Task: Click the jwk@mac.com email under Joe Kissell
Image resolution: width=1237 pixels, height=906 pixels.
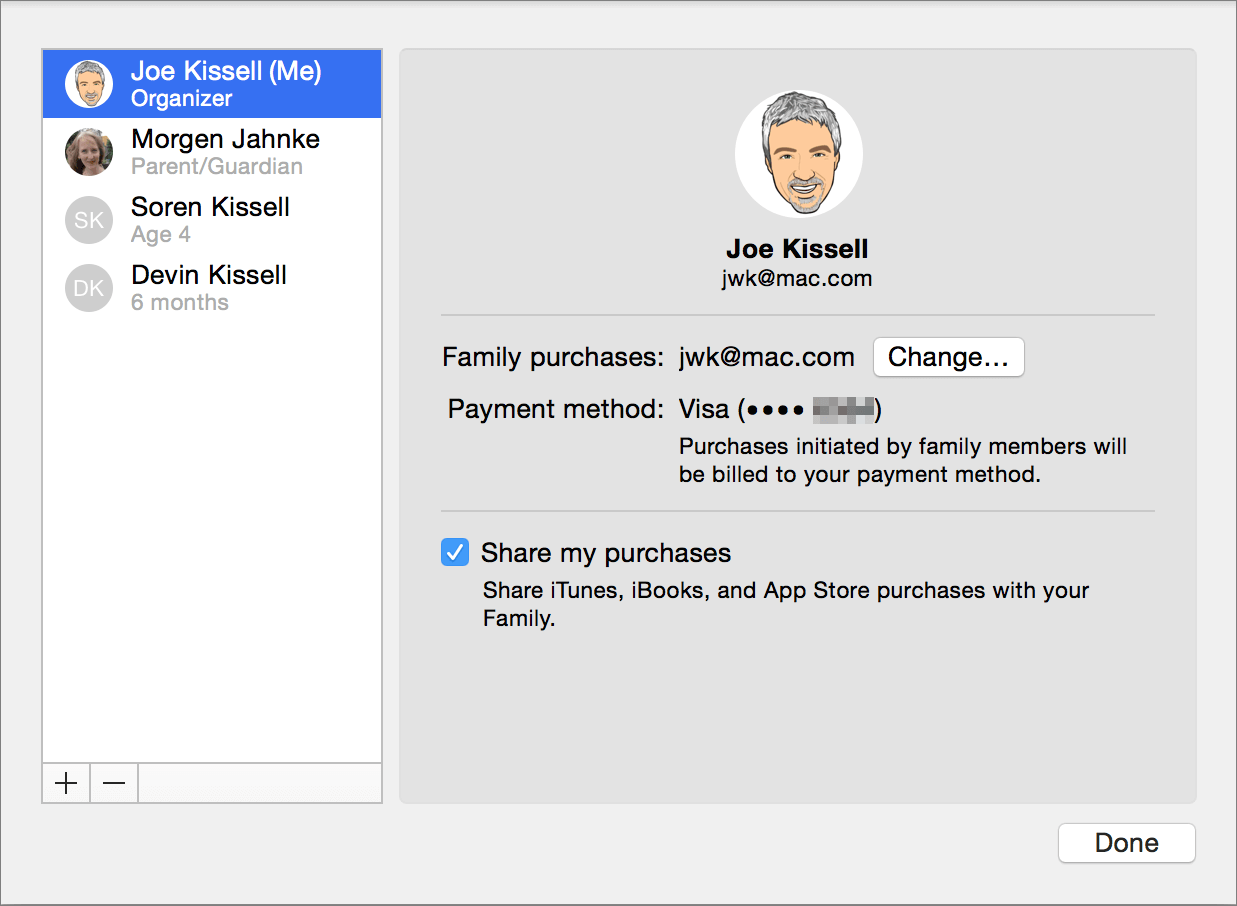Action: (x=797, y=278)
